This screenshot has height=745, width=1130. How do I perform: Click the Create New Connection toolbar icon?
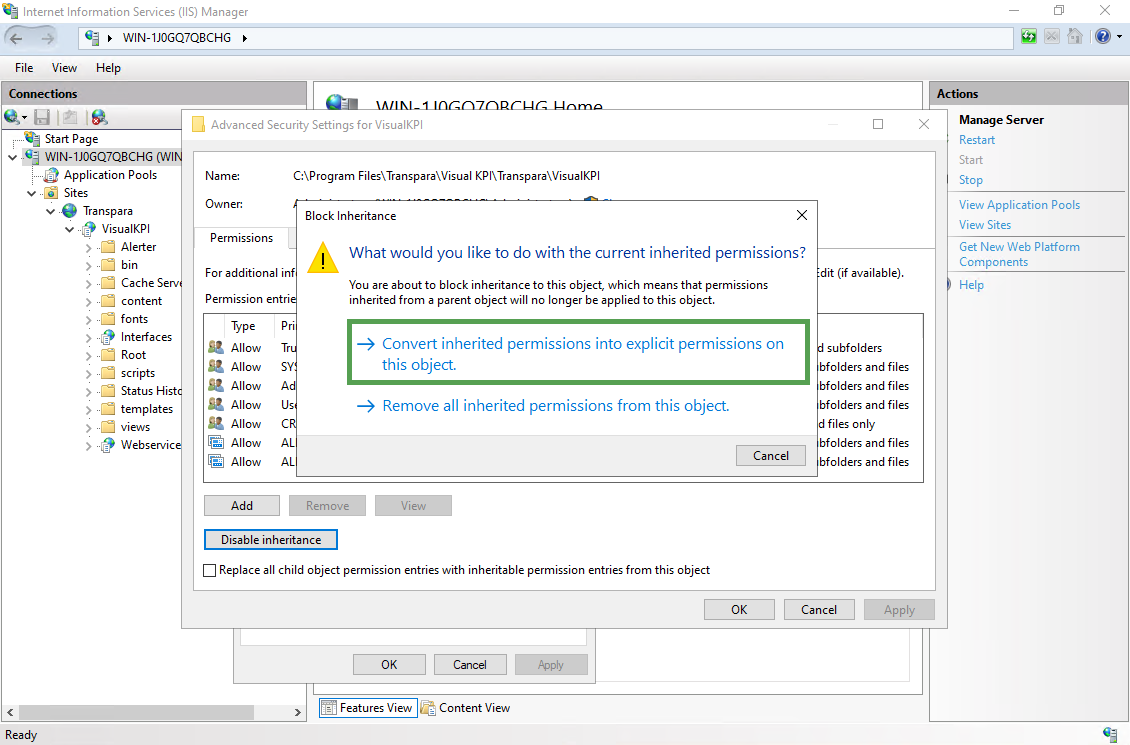pos(12,117)
